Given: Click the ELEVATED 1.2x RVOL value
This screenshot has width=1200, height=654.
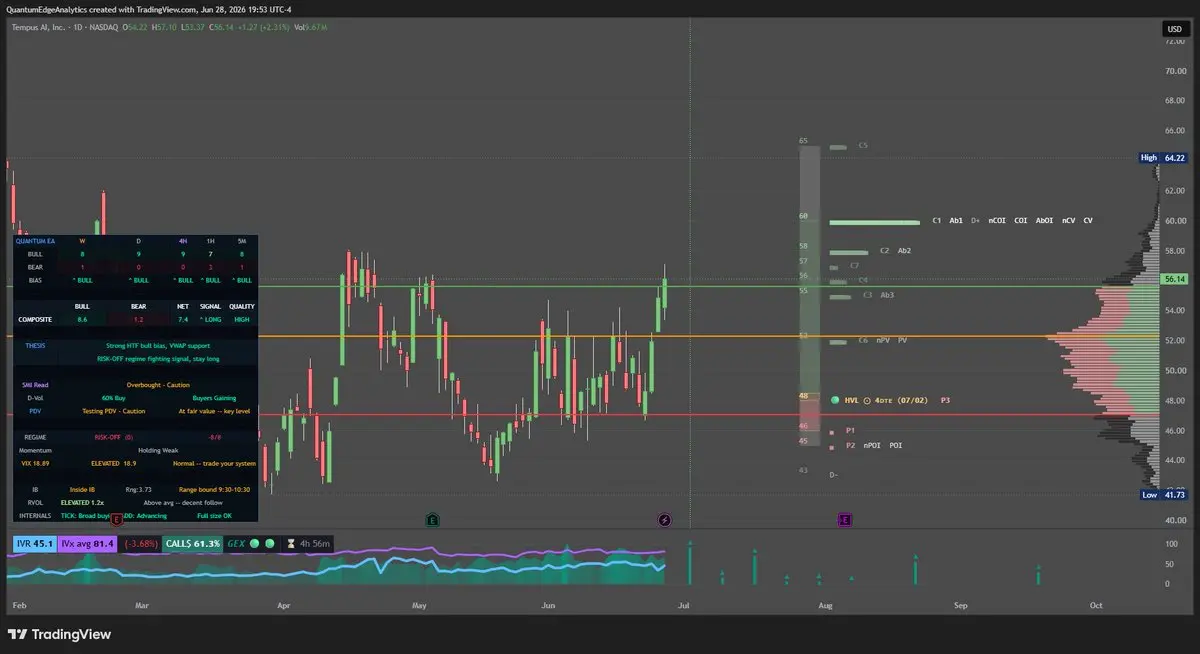Looking at the screenshot, I should tap(82, 502).
